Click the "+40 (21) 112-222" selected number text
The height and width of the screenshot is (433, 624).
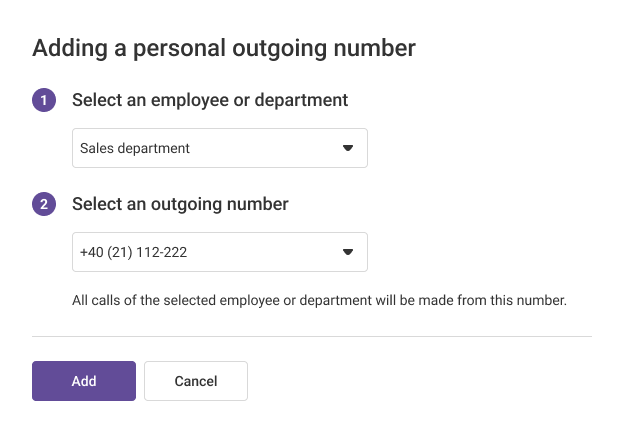[134, 252]
